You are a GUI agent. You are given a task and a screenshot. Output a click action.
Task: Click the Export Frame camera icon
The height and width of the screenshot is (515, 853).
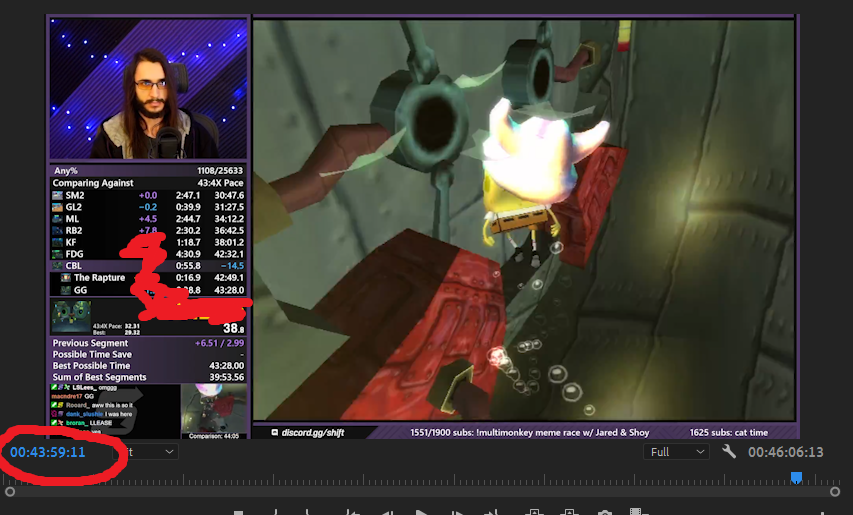[605, 512]
